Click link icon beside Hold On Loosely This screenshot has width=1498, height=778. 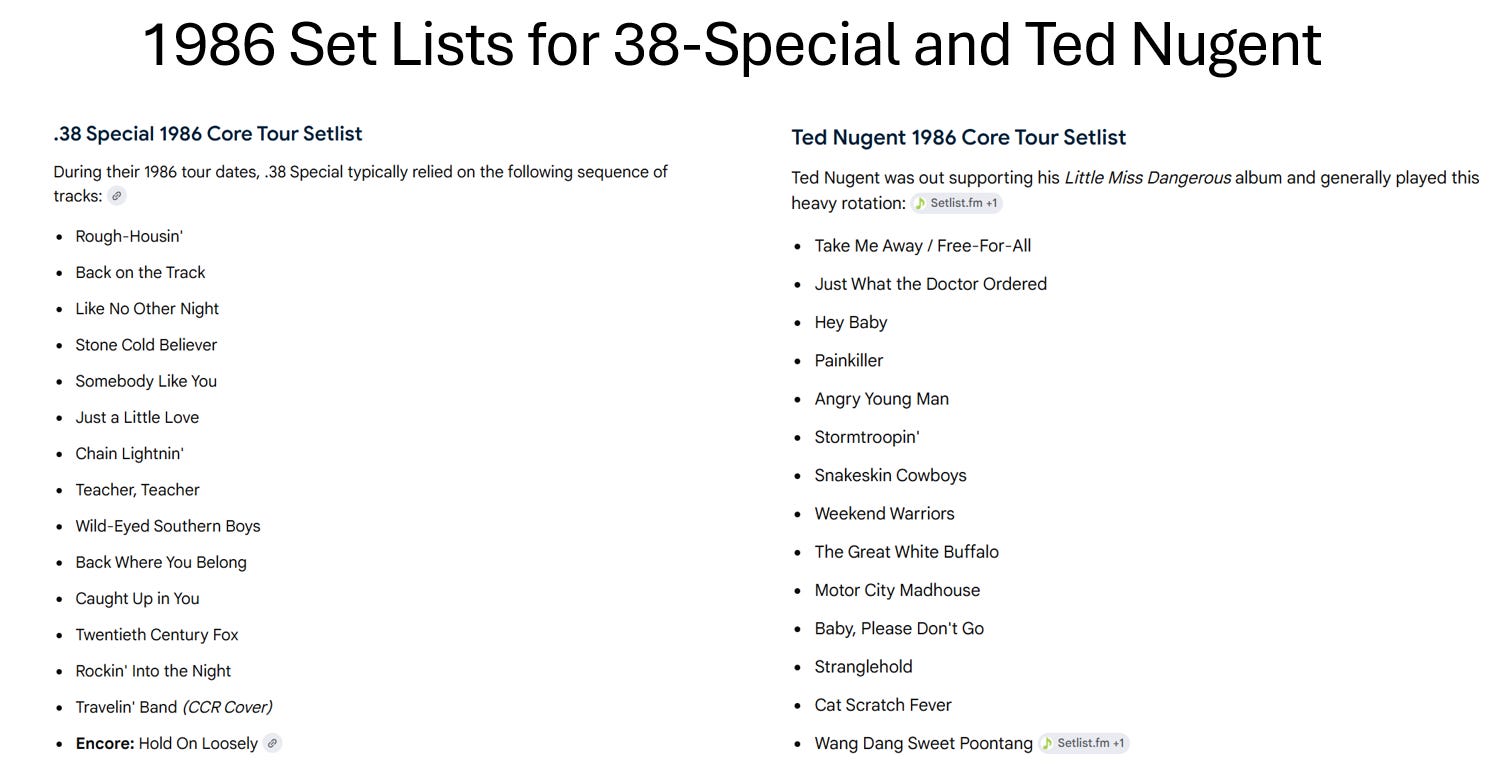(272, 743)
